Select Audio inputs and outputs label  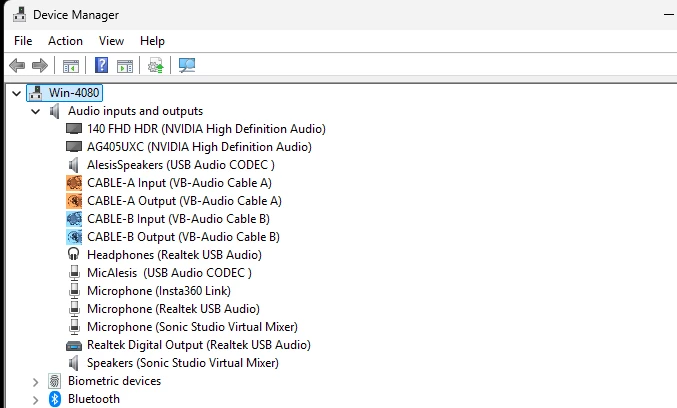(x=136, y=111)
